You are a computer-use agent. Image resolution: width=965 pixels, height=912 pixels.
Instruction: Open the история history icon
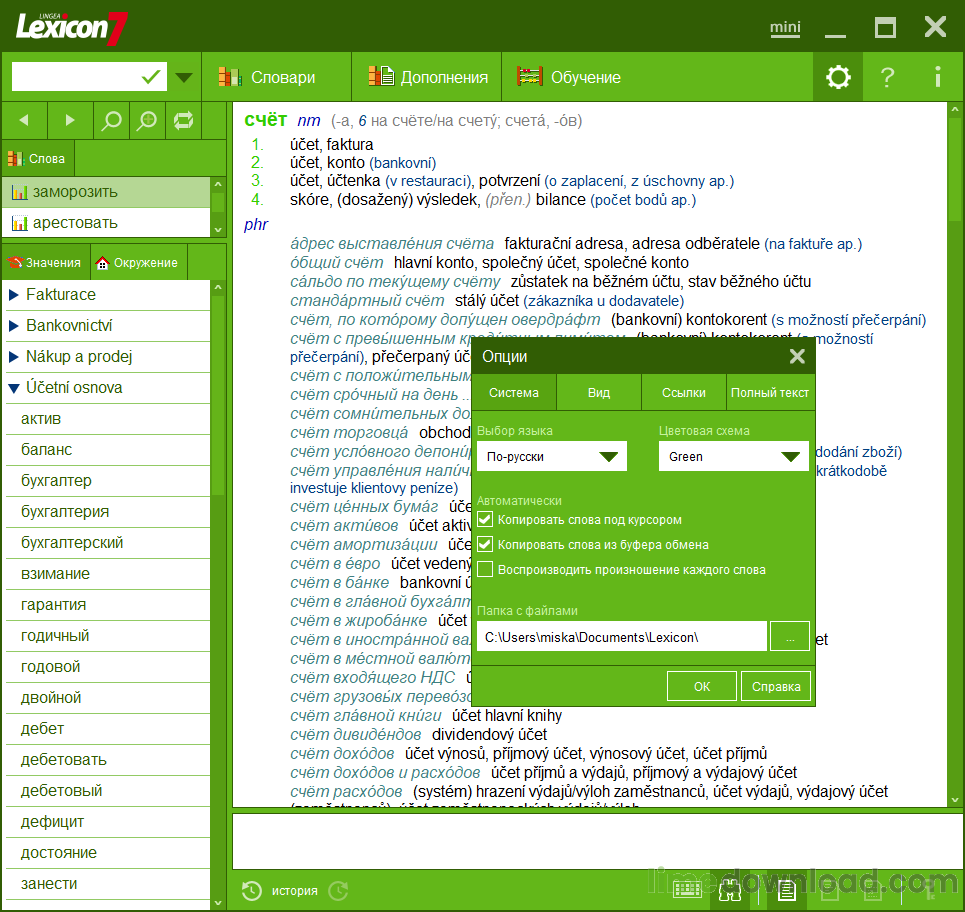click(252, 890)
